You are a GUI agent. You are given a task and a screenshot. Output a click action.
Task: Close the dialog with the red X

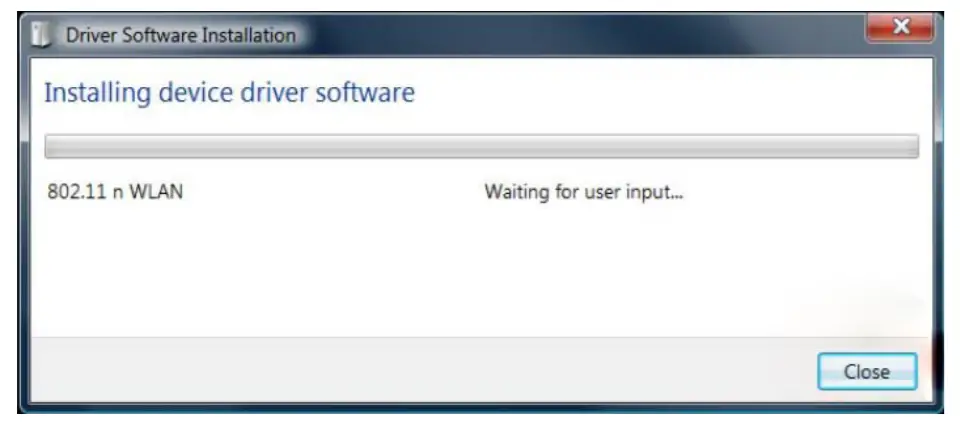[899, 27]
